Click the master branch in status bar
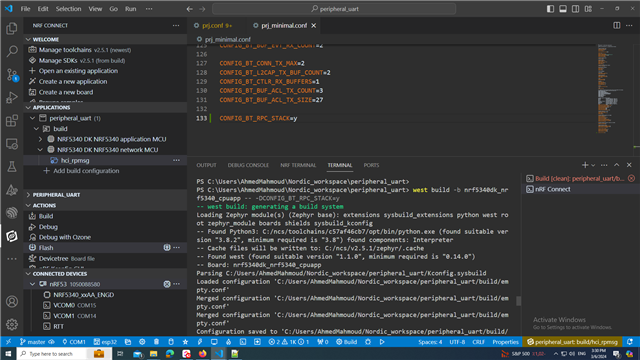The width and height of the screenshot is (640, 360). coord(37,342)
